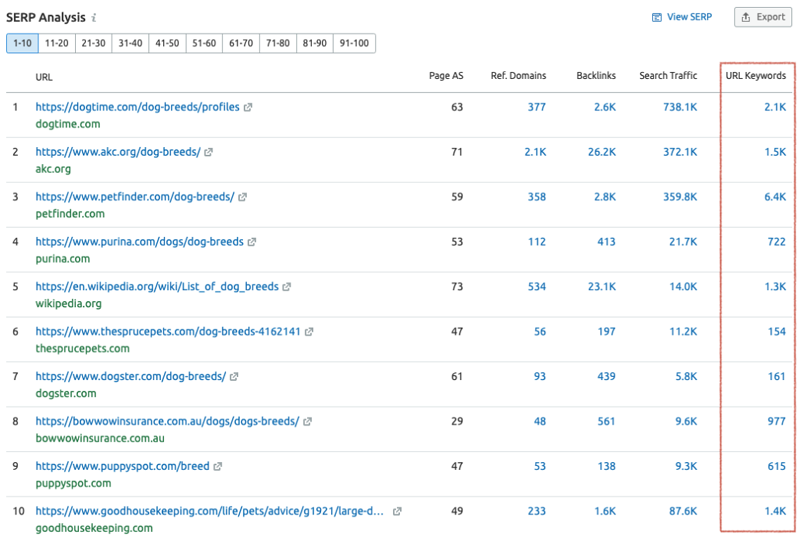Screen dimensions: 800x538
Task: Open the akc.org dog-breeds URL
Action: (x=118, y=152)
